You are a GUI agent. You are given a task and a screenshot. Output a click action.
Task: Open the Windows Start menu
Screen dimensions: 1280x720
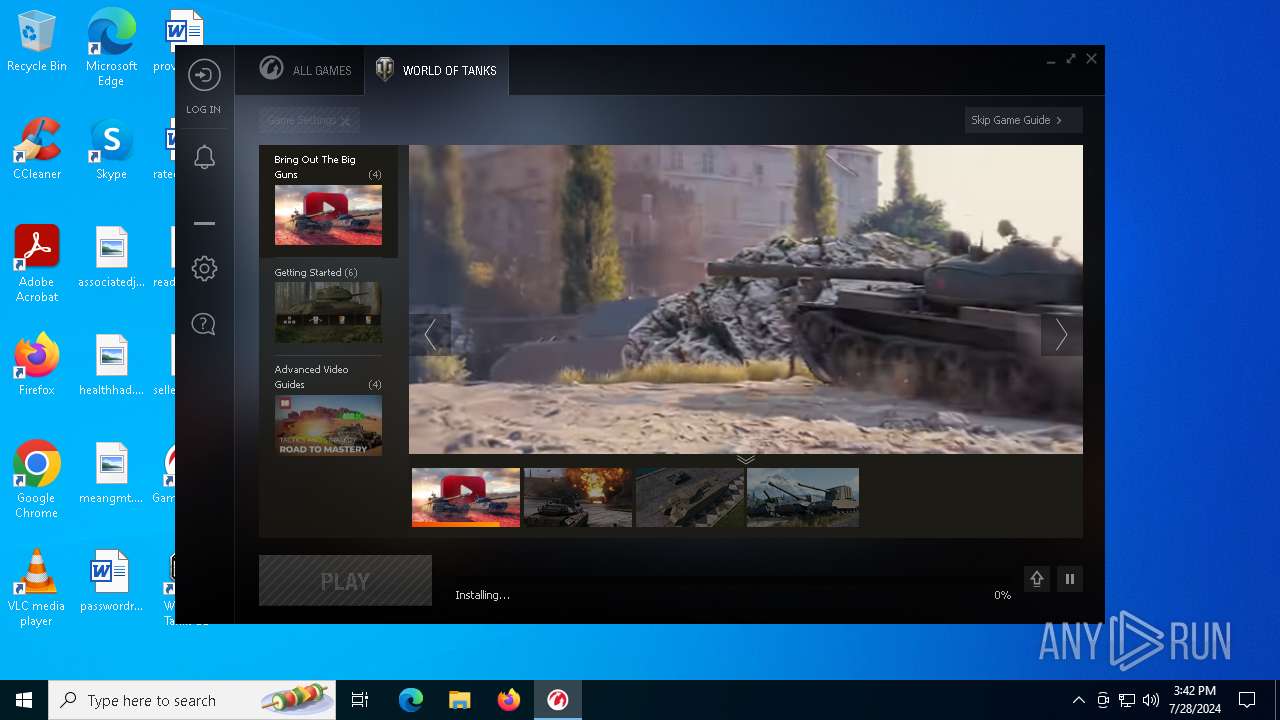[24, 700]
